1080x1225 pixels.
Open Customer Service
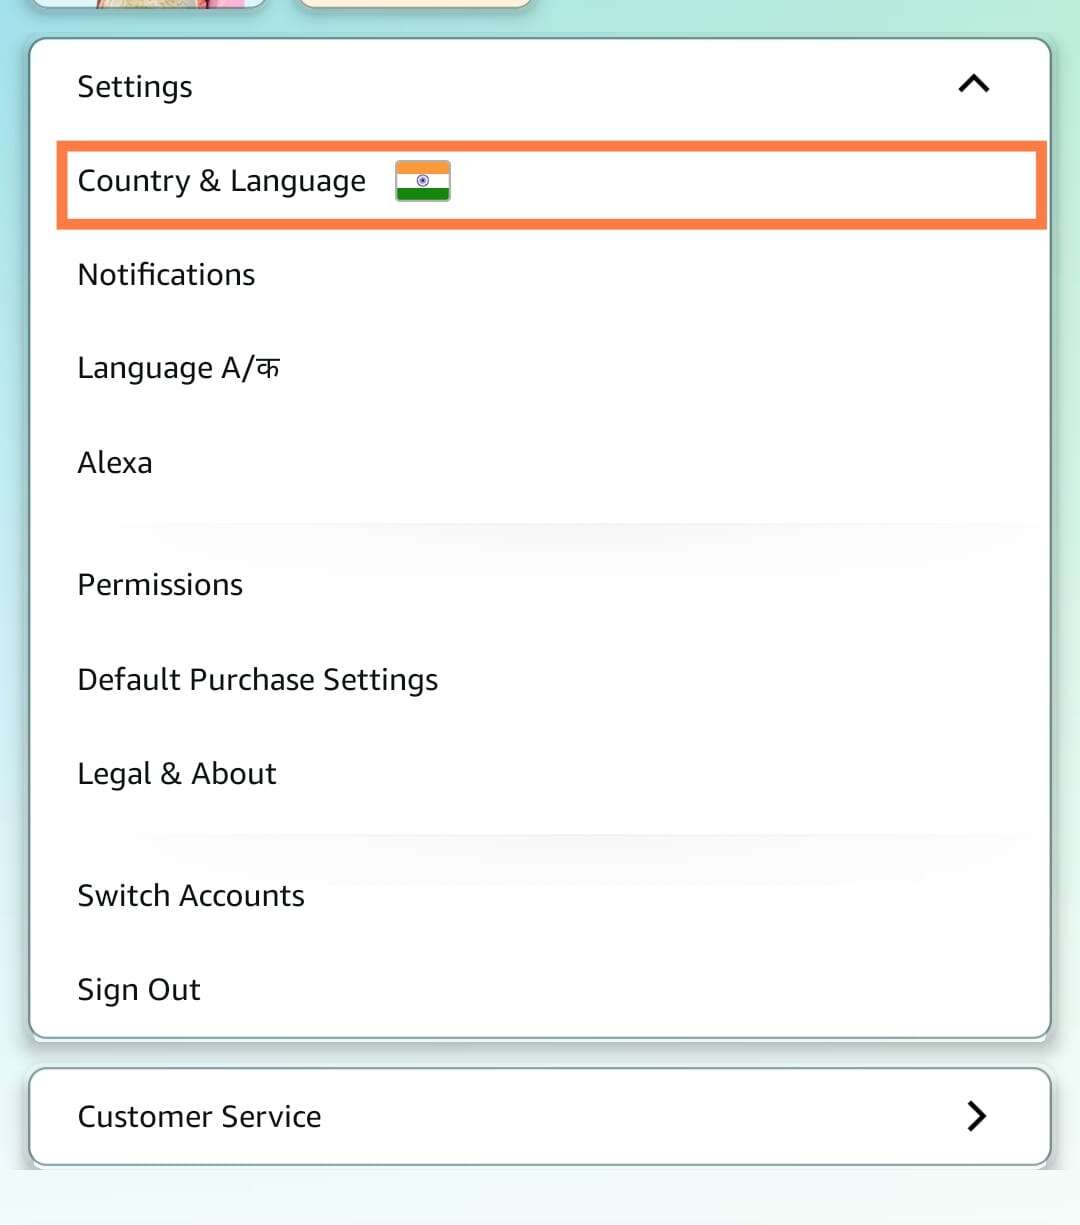(199, 1116)
